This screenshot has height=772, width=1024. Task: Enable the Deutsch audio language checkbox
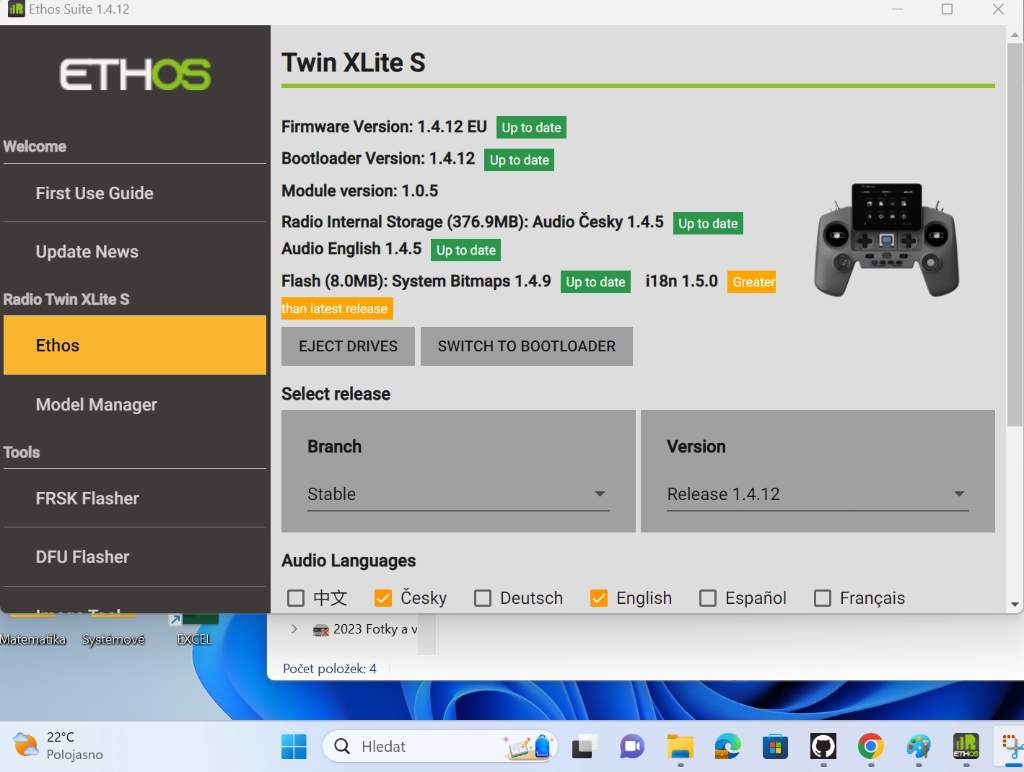tap(483, 598)
